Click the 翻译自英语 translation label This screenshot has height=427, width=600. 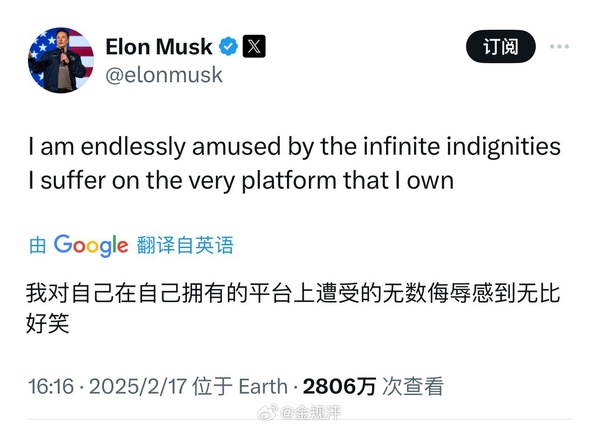pos(185,245)
